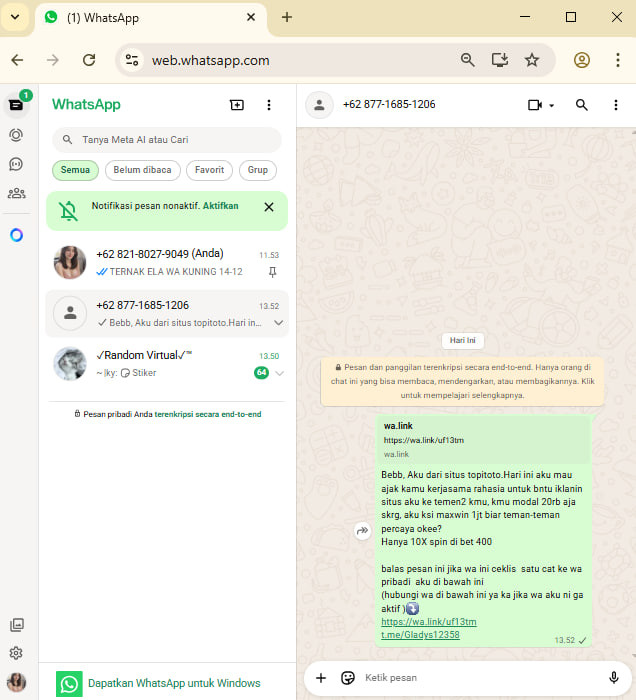Screen dimensions: 636x700
Task: Expand chevron on +62 877-1685-1206 chat row
Action: (x=279, y=323)
